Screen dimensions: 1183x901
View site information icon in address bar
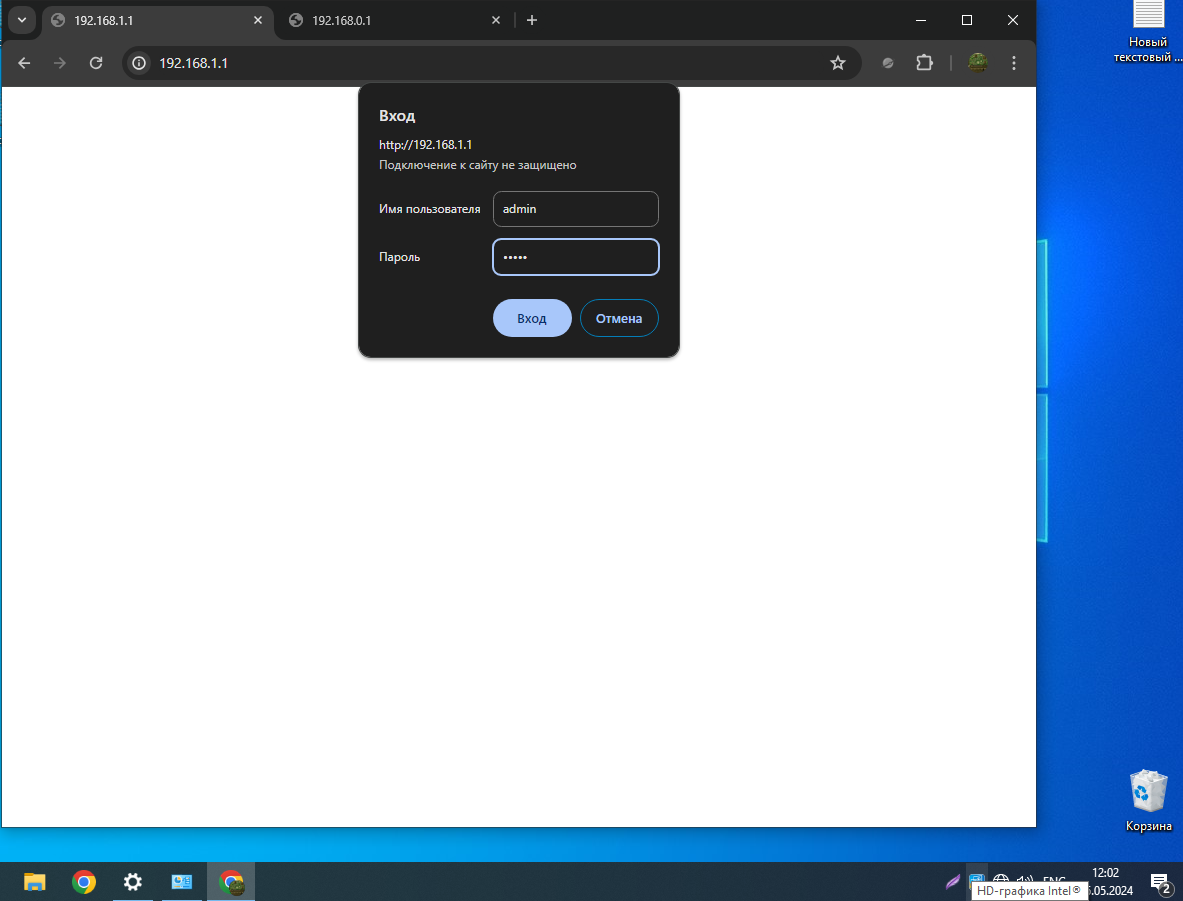[x=140, y=63]
